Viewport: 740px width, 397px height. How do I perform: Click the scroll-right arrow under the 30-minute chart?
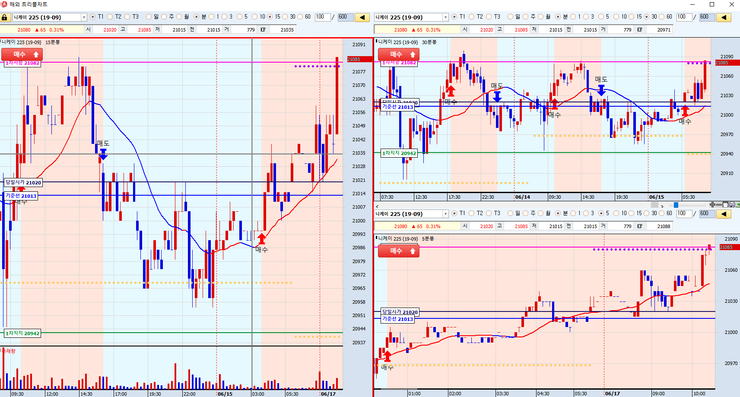[662, 206]
